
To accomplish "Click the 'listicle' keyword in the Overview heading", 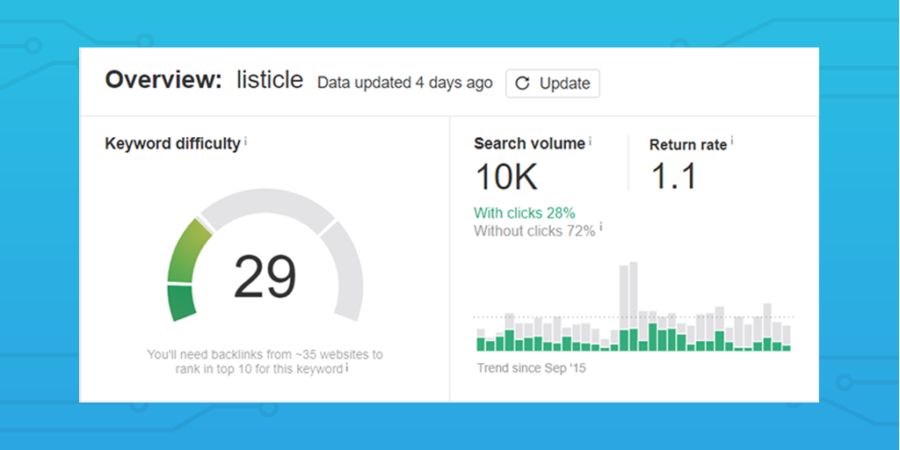I will coord(270,80).
